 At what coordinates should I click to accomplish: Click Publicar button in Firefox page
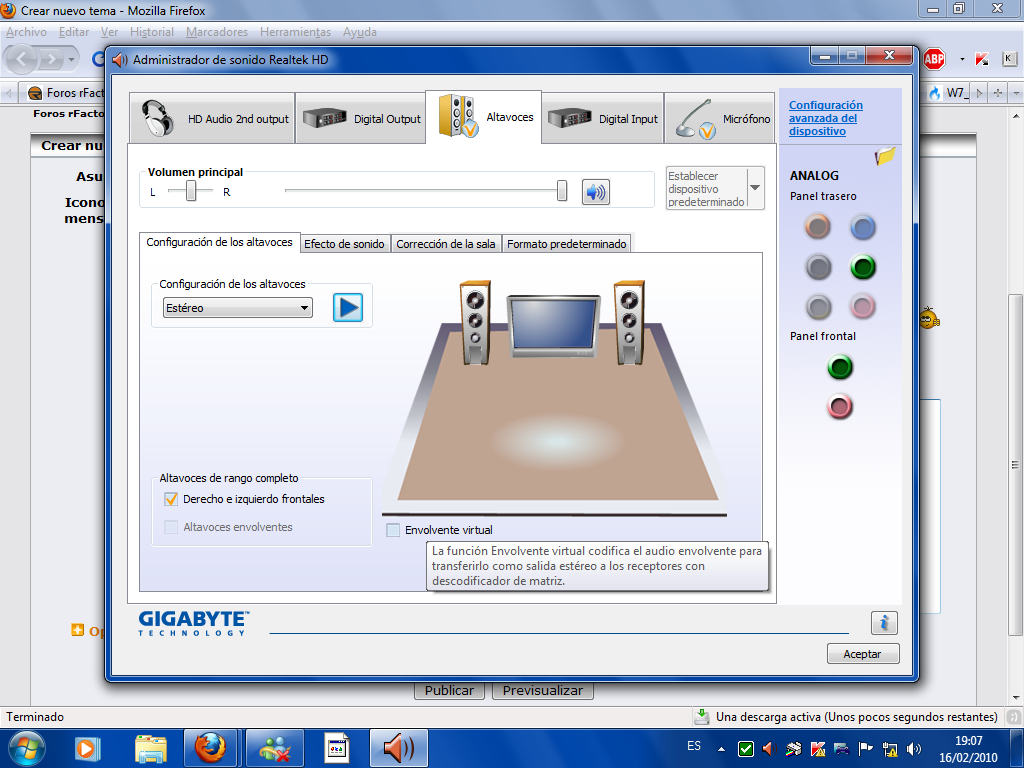(x=449, y=690)
